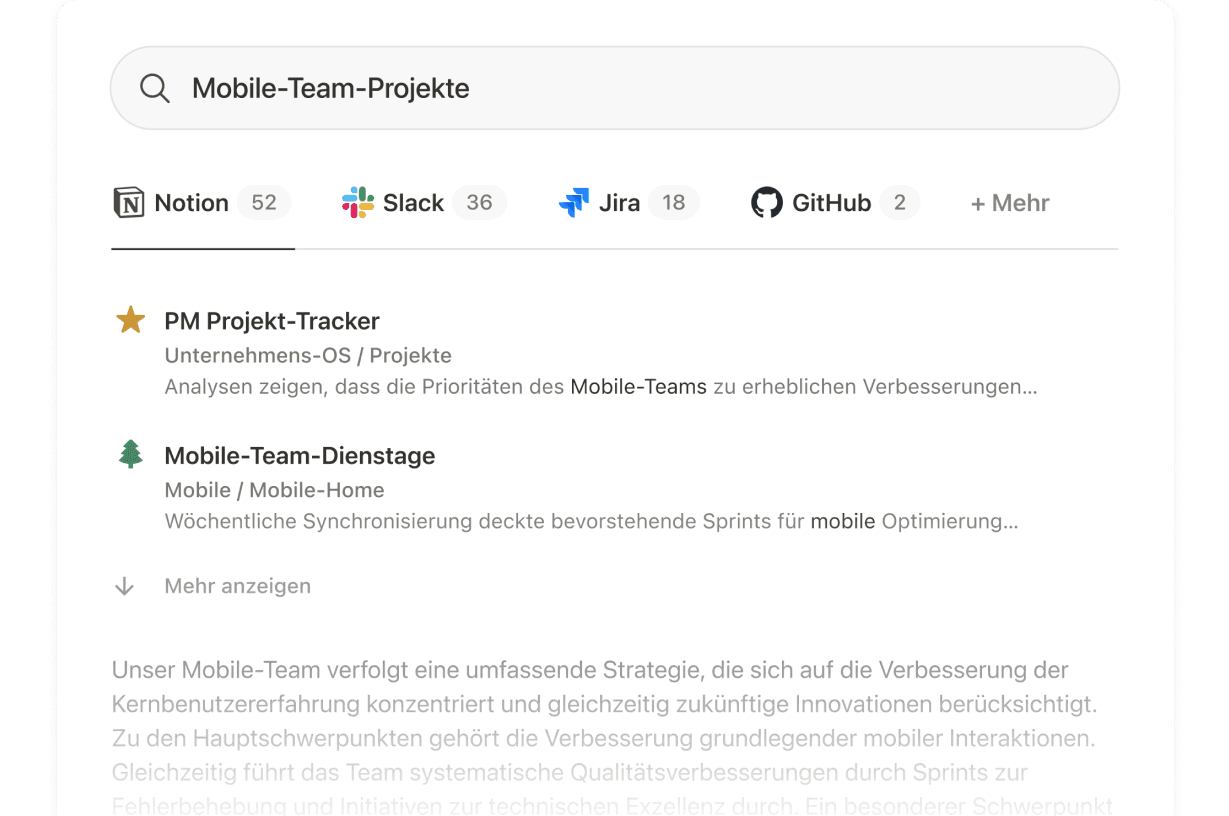Click the Mobile / Mobile-Home breadcrumb
This screenshot has height=816, width=1229.
274,490
